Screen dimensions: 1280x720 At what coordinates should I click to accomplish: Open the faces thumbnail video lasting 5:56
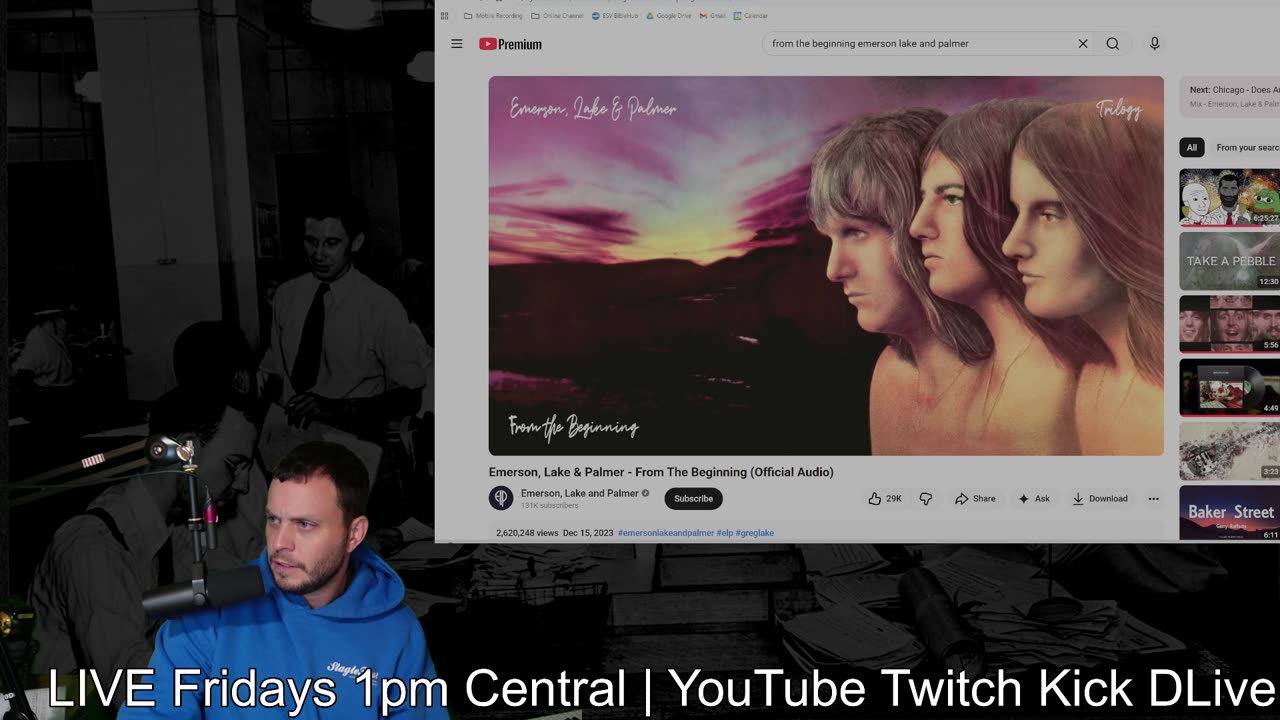pos(1229,324)
